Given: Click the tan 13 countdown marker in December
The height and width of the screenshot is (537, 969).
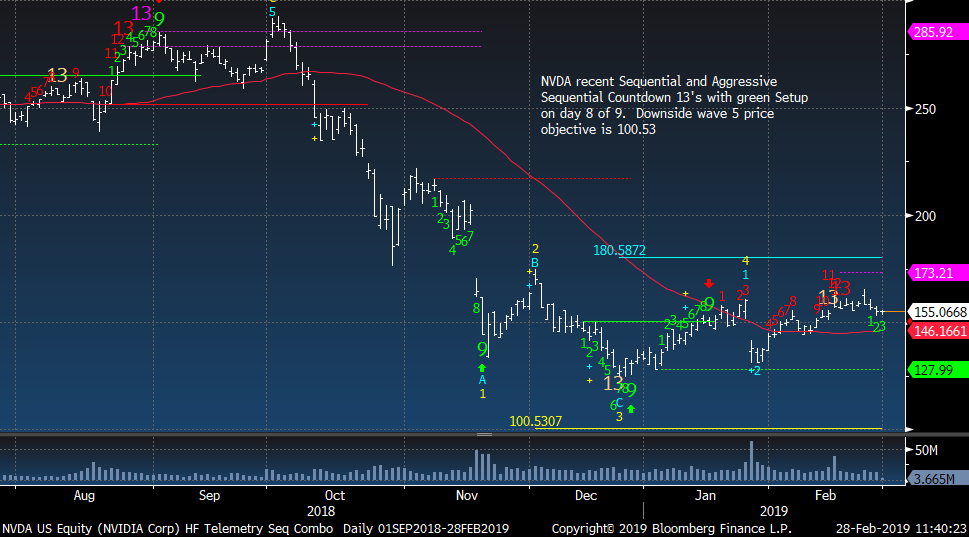Looking at the screenshot, I should (x=613, y=384).
